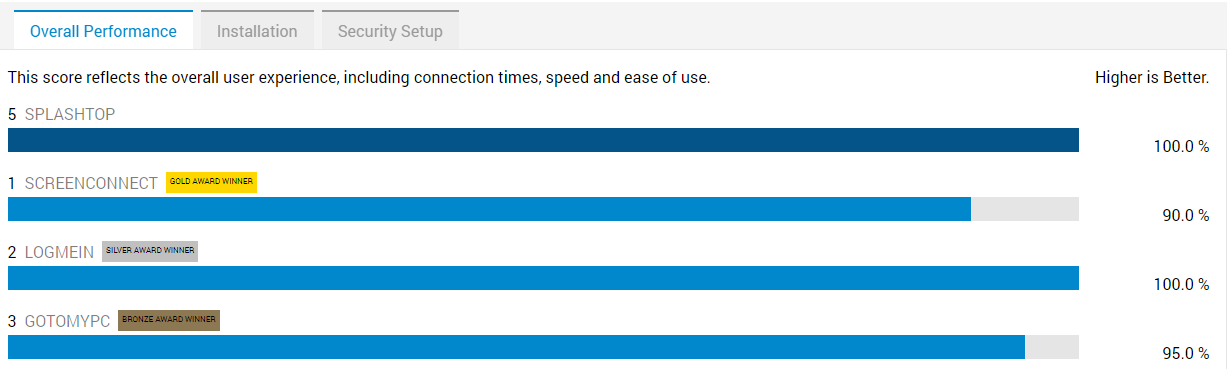
Task: Click the ScreenConnect score bar
Action: click(489, 209)
